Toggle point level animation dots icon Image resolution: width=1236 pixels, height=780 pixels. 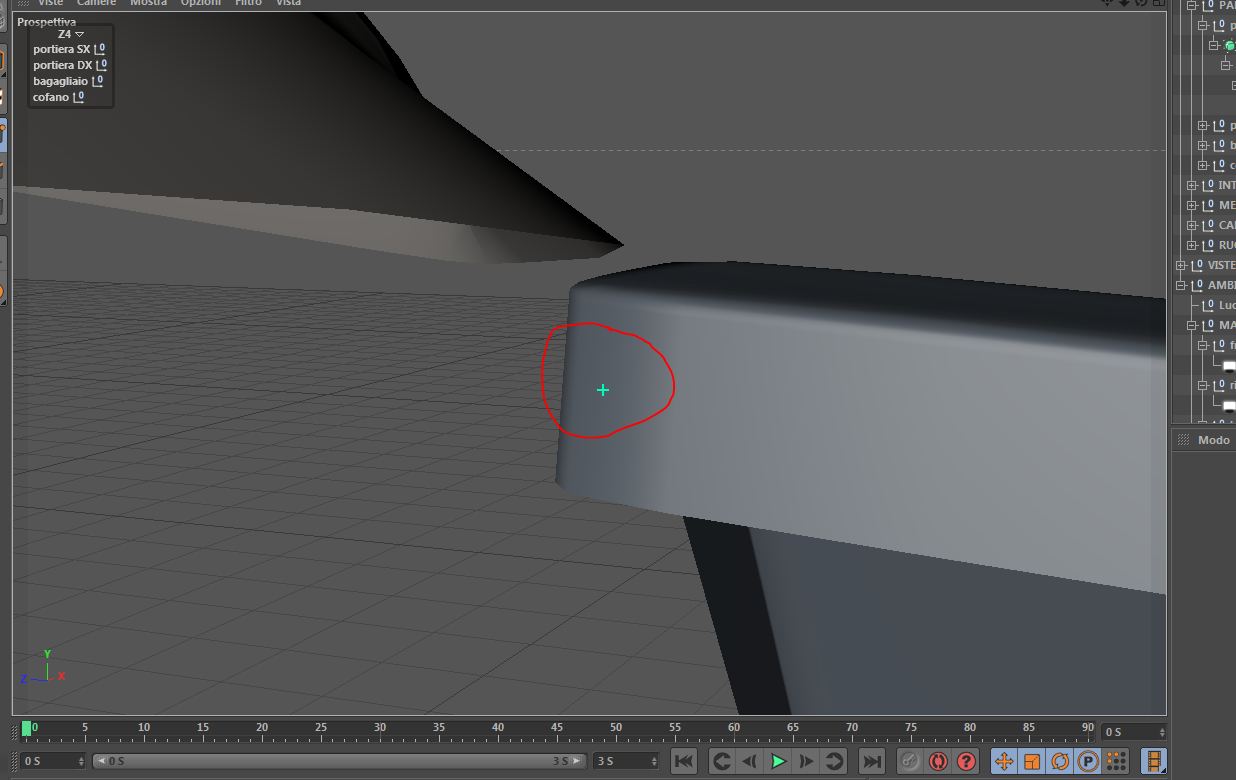point(1116,761)
